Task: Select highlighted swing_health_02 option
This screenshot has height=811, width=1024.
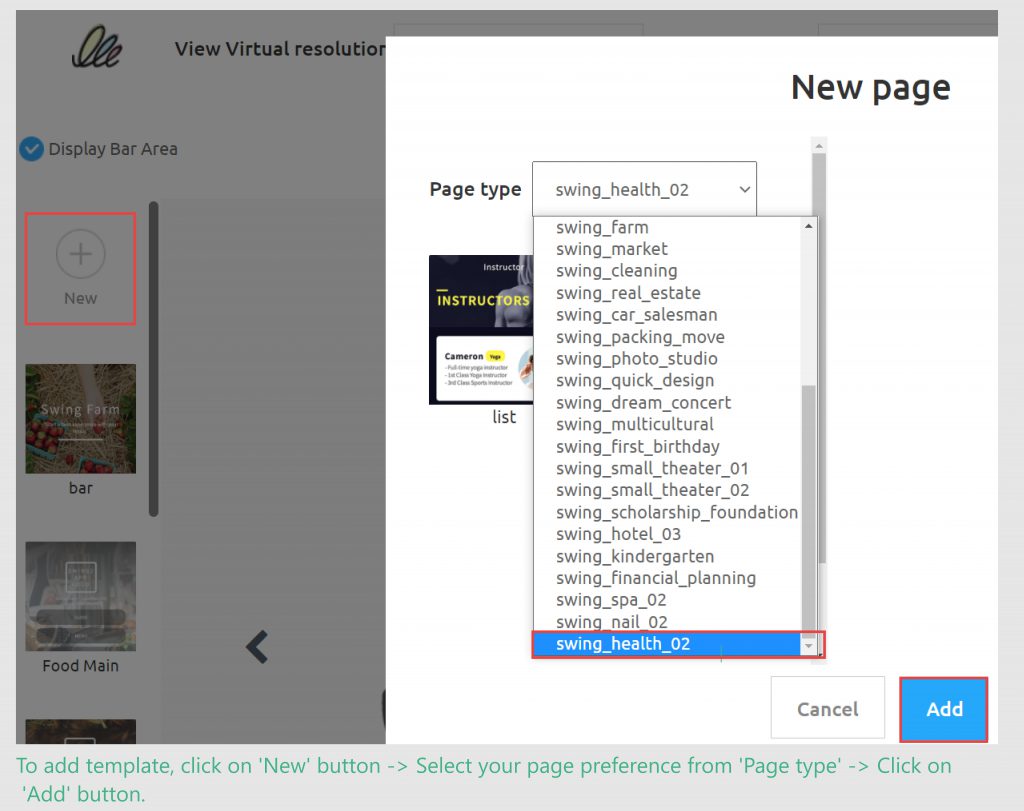Action: (667, 644)
